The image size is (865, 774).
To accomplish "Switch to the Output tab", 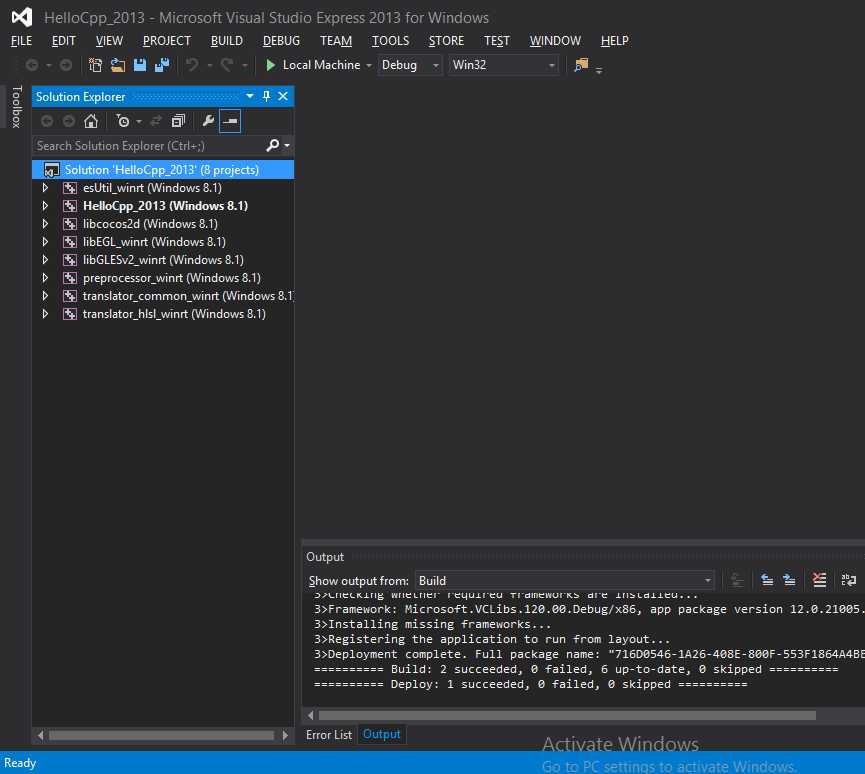I will pos(382,734).
